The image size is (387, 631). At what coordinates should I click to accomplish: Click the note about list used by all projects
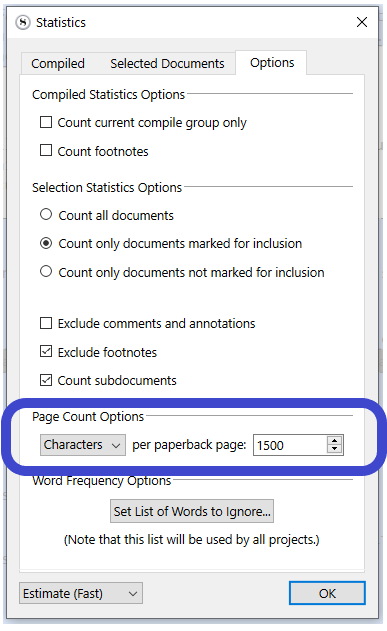point(191,540)
